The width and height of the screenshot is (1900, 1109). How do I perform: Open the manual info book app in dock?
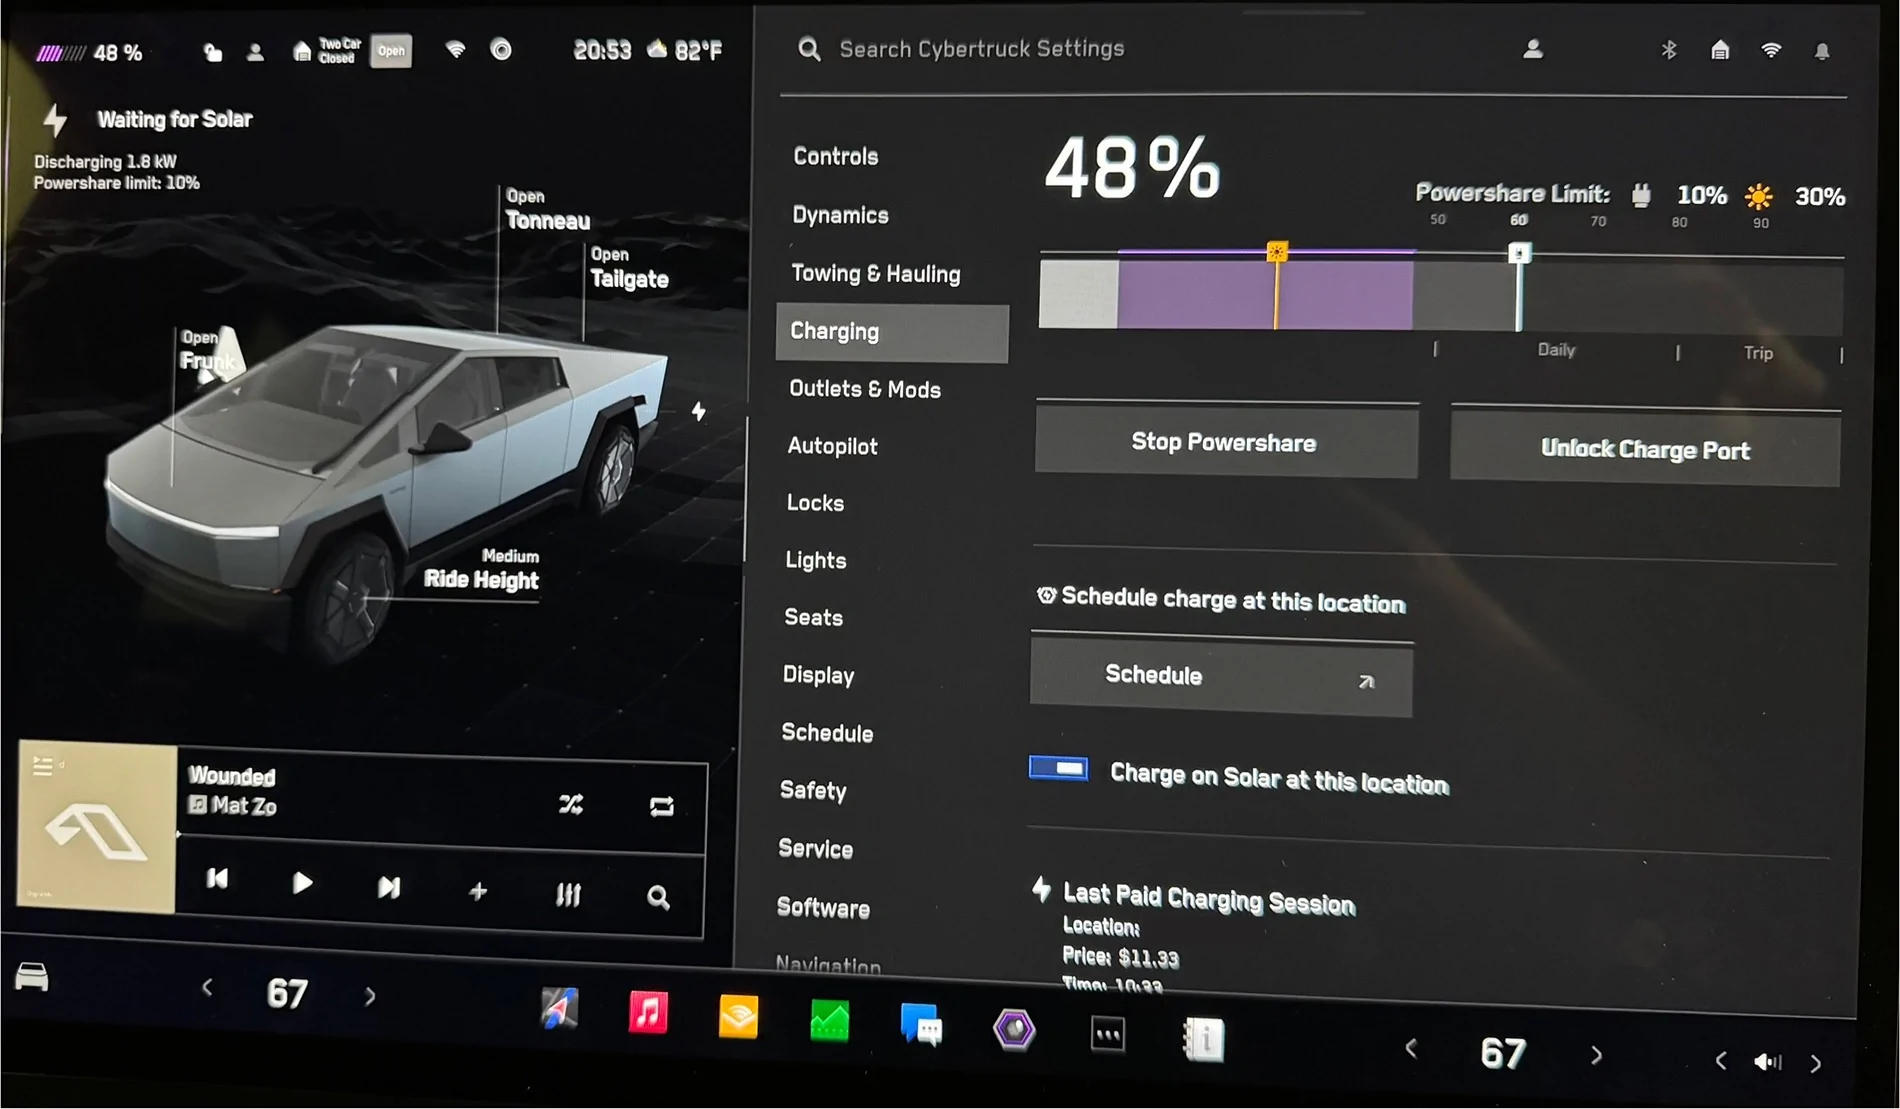pos(1203,1040)
